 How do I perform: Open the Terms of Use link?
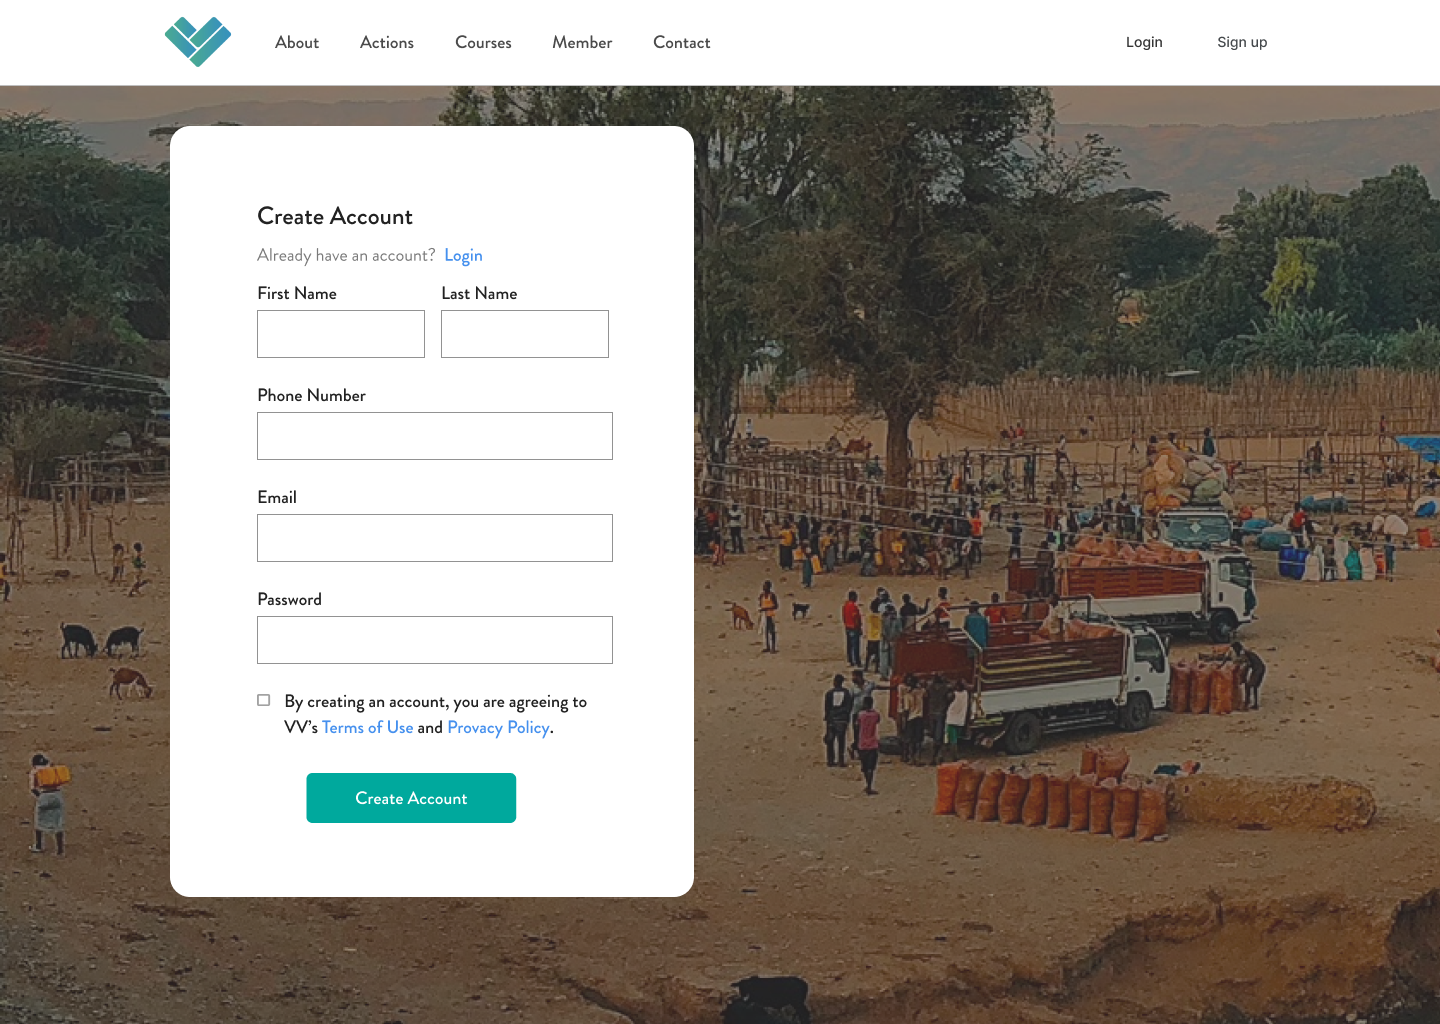[x=367, y=727]
